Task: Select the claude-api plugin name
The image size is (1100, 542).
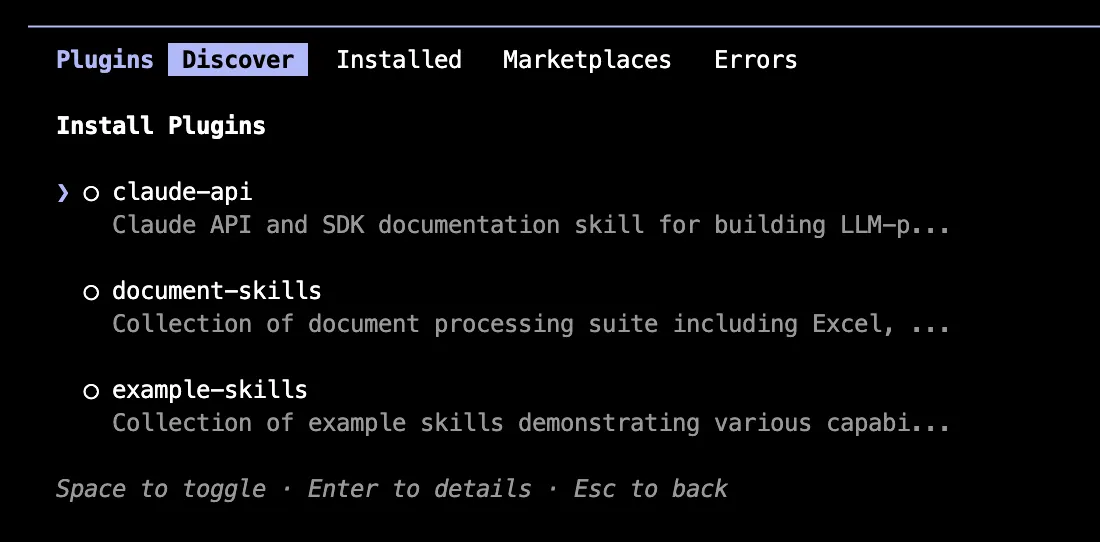Action: point(182,192)
